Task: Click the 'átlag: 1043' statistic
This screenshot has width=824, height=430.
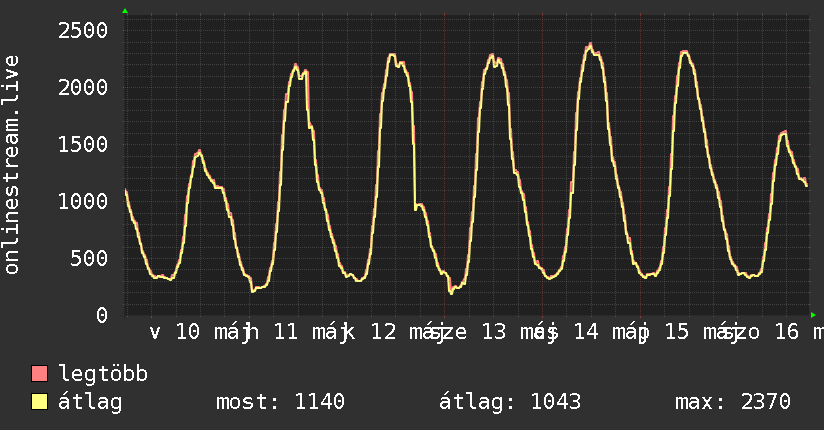Action: click(x=510, y=402)
